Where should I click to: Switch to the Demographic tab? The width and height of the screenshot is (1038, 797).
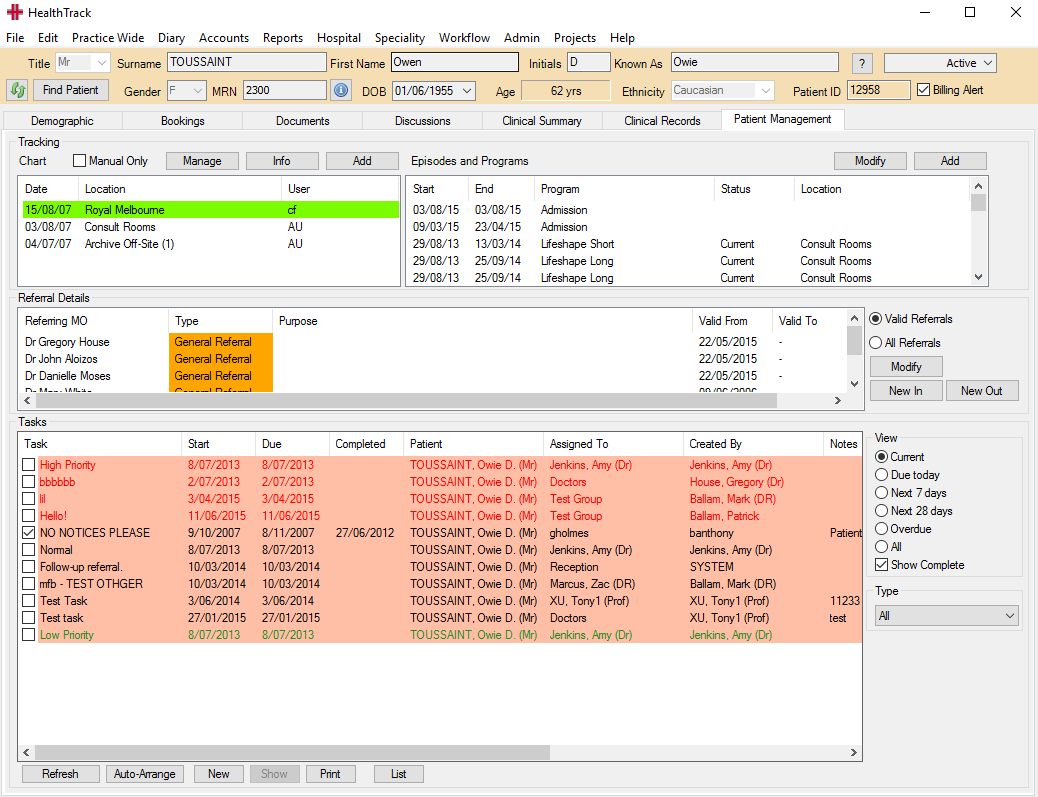coord(62,121)
